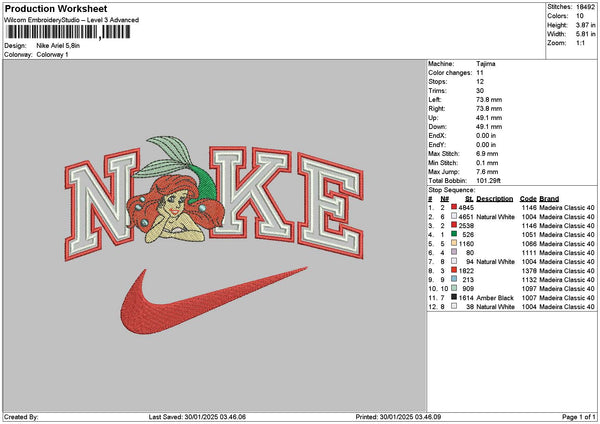The image size is (600, 424).
Task: Click the barcode under the worksheet title
Action: click(68, 32)
